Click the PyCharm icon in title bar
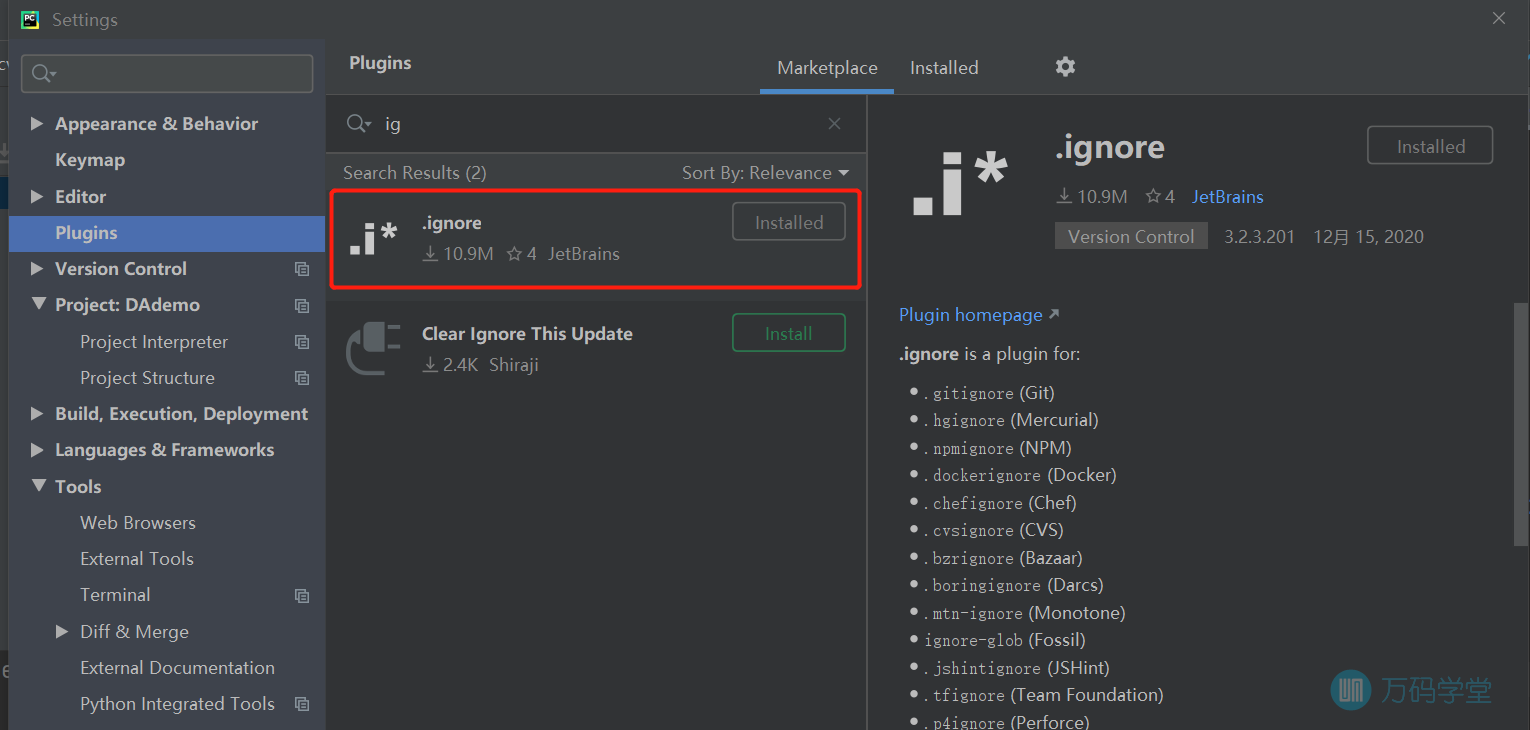 [x=30, y=19]
